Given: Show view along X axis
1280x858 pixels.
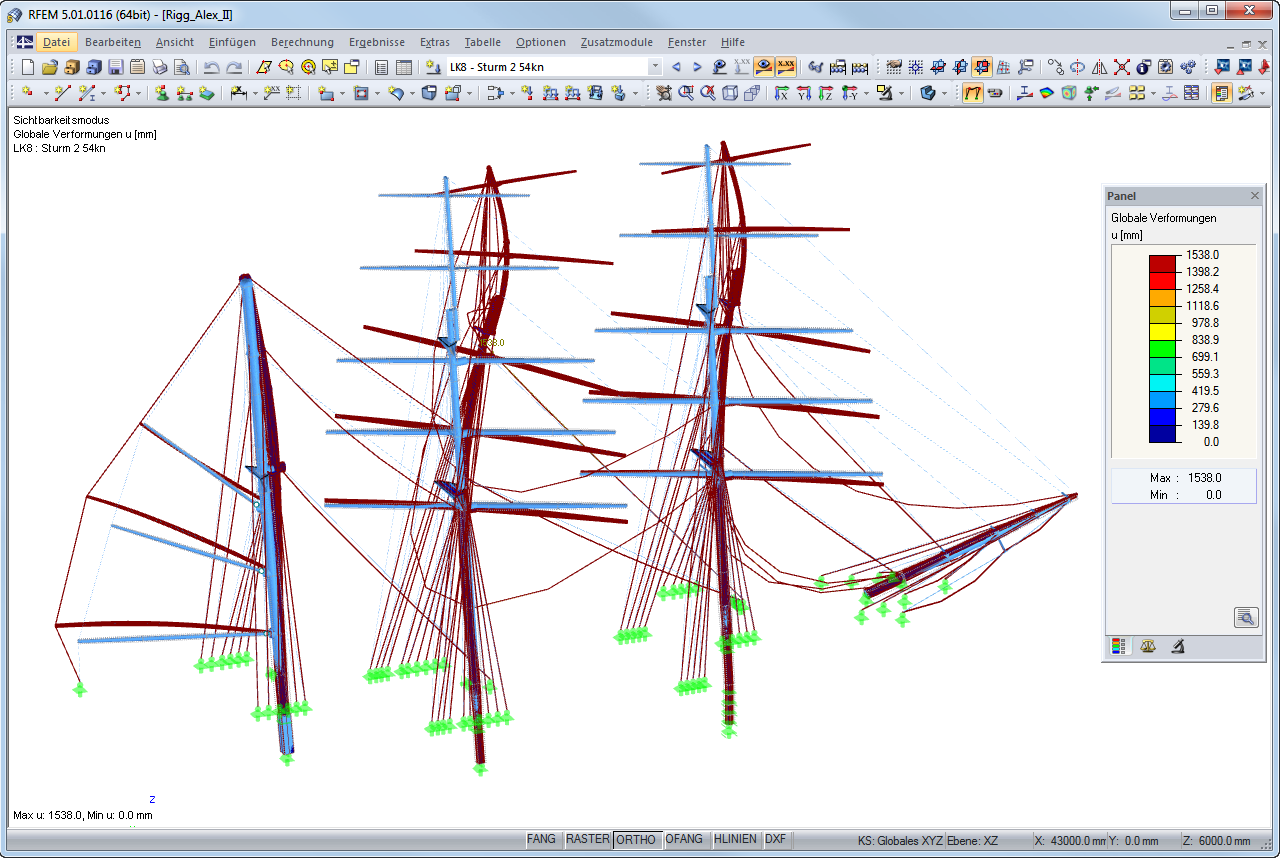Looking at the screenshot, I should pyautogui.click(x=782, y=93).
